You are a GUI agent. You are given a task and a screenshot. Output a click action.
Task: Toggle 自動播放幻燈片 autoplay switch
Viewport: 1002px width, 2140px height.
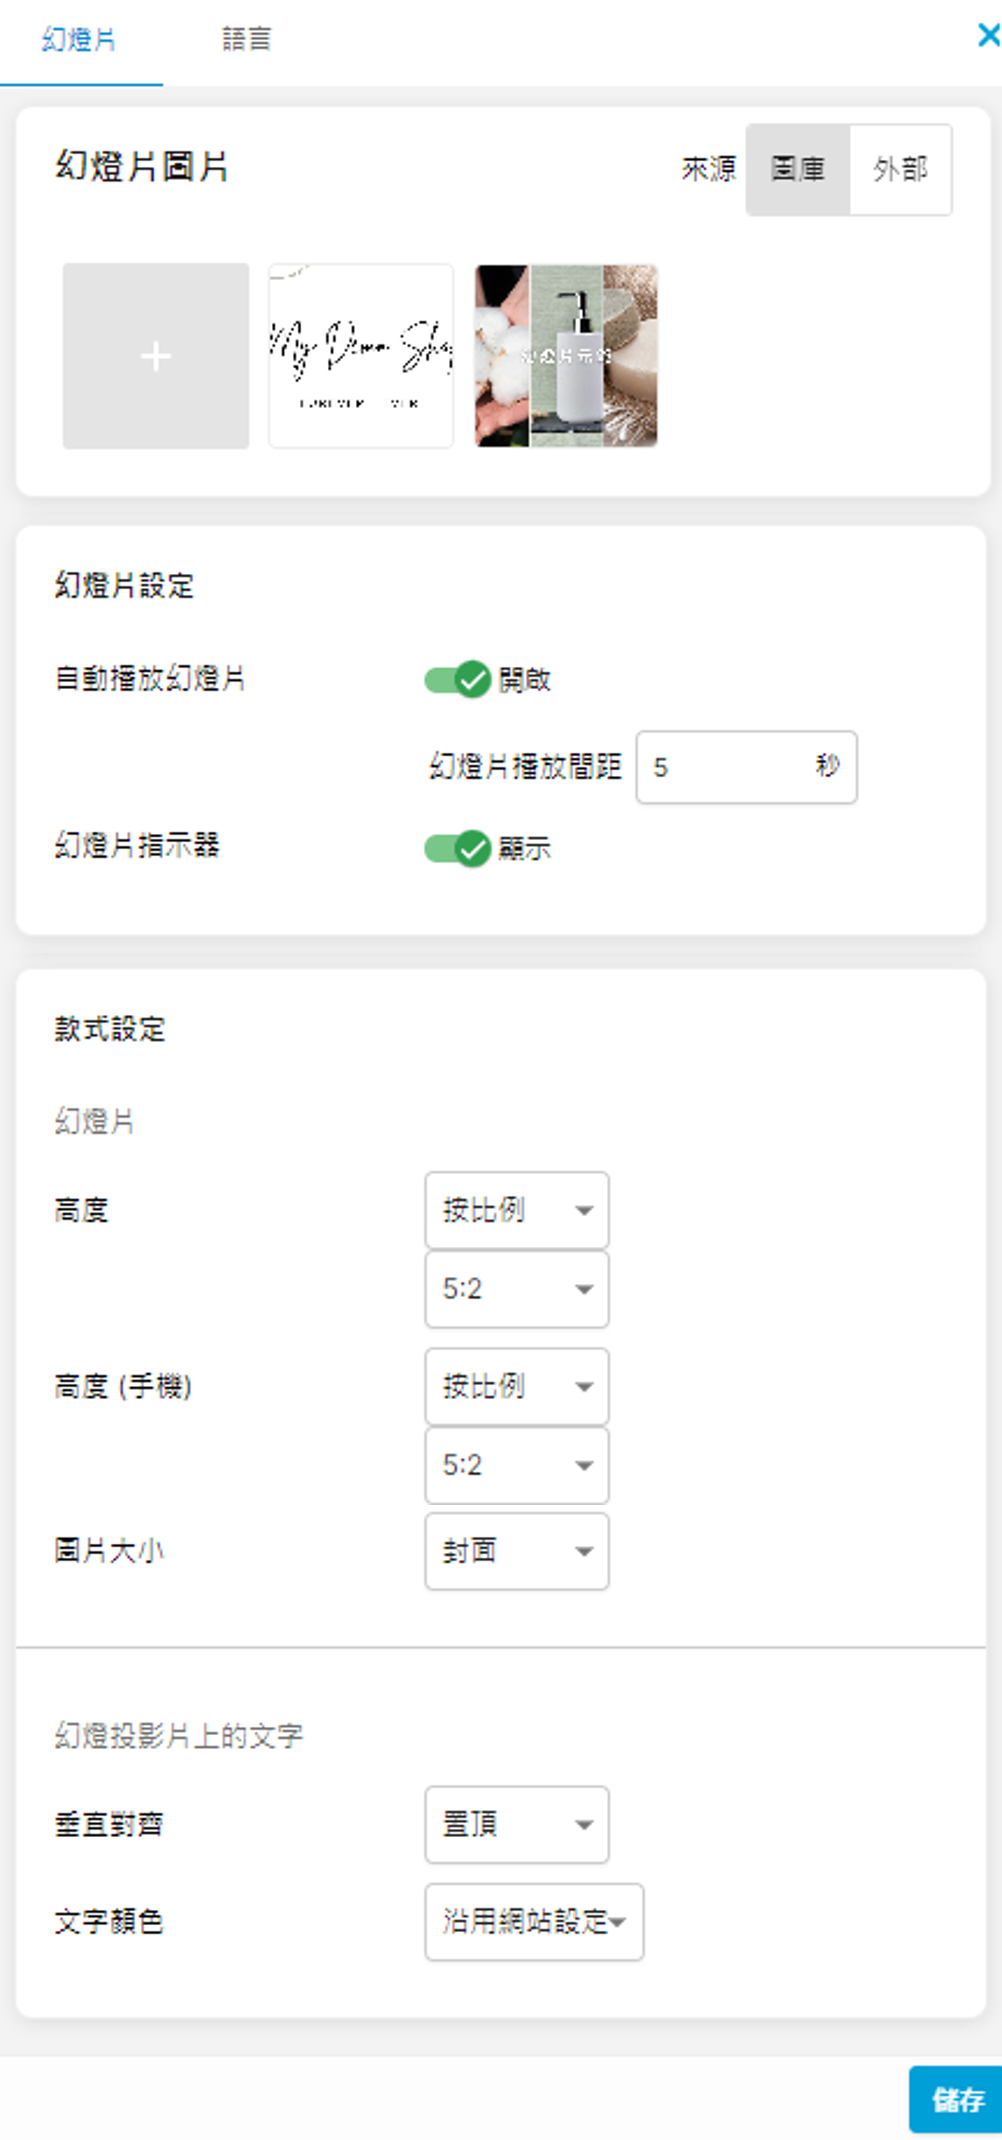click(457, 680)
